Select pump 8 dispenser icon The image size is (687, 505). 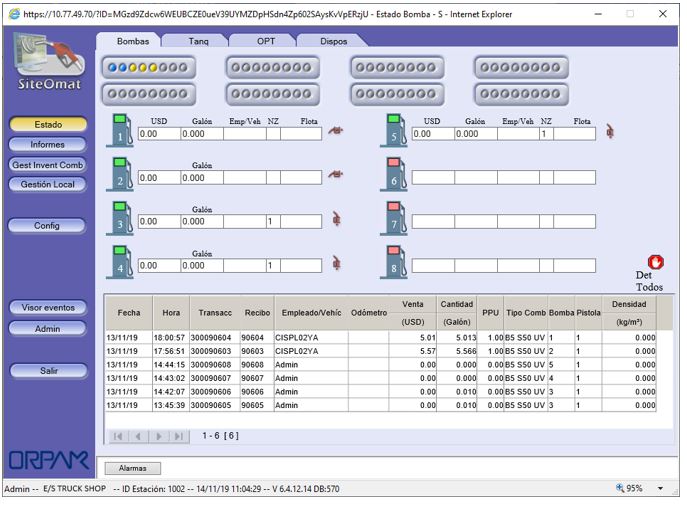(x=395, y=262)
